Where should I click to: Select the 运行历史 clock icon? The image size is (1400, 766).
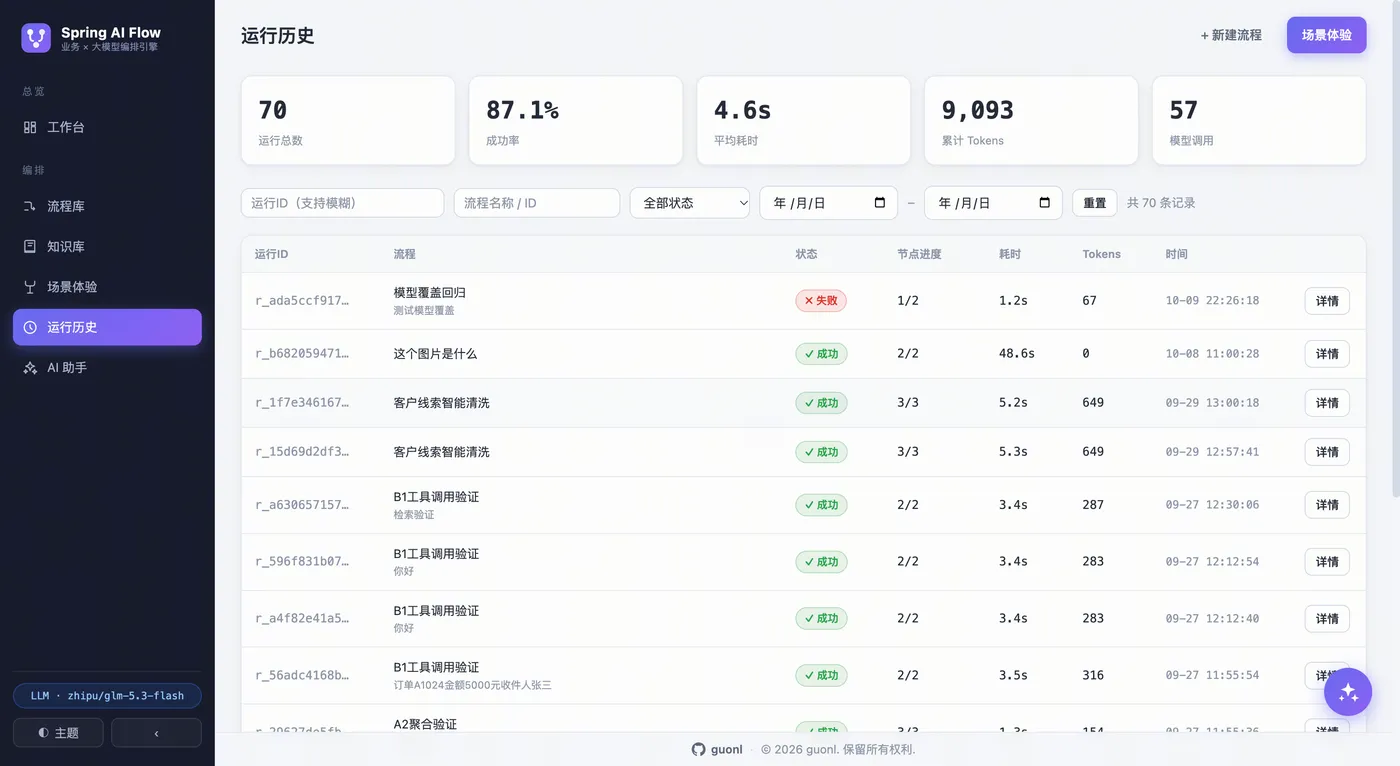(x=30, y=327)
